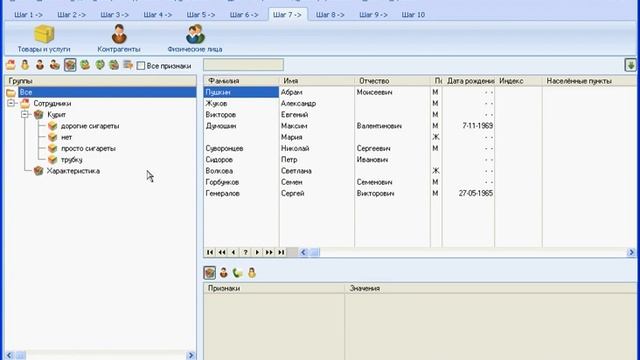Switch to the Шаг 1 tab
640x360 pixels.
click(x=28, y=15)
